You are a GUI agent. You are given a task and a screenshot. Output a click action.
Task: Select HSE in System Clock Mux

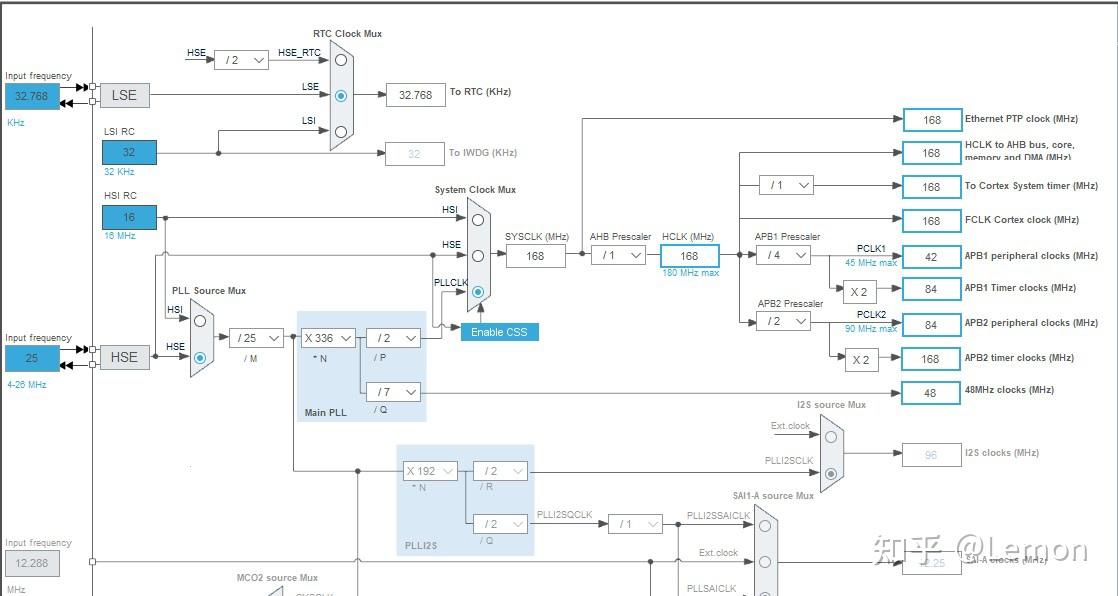click(x=478, y=255)
